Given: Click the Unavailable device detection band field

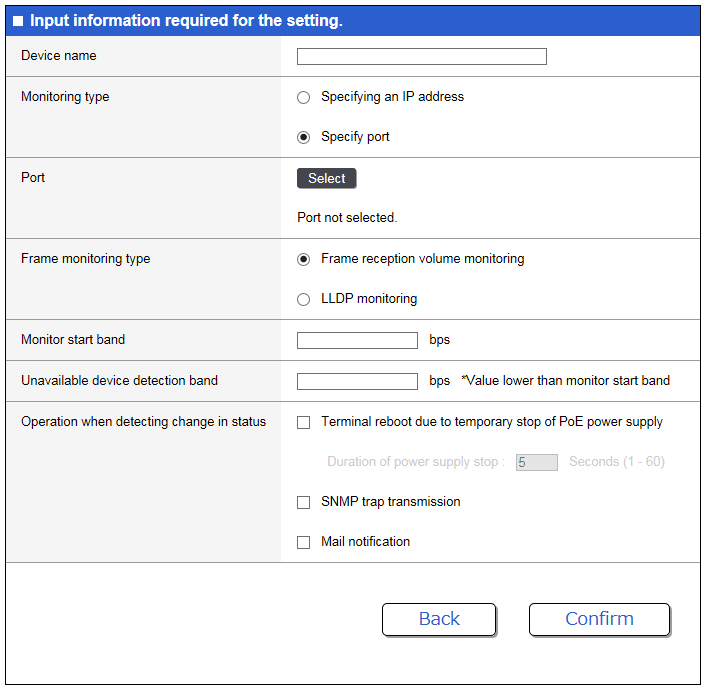Looking at the screenshot, I should 357,381.
